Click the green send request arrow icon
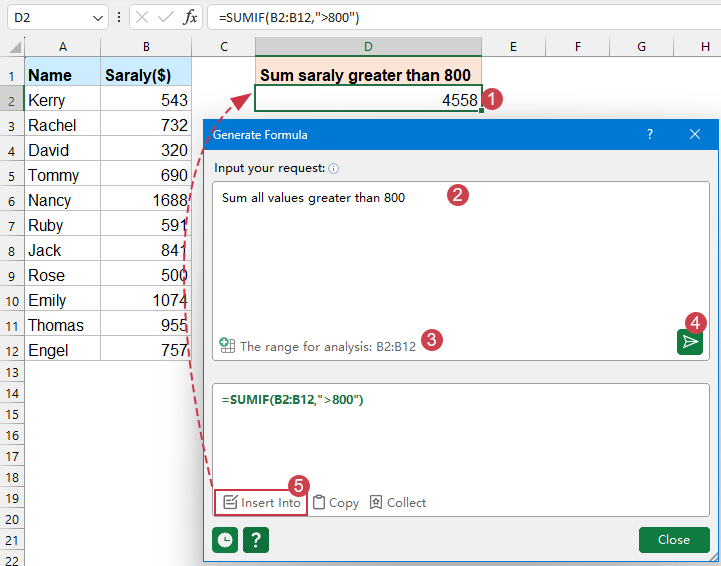 click(x=689, y=342)
